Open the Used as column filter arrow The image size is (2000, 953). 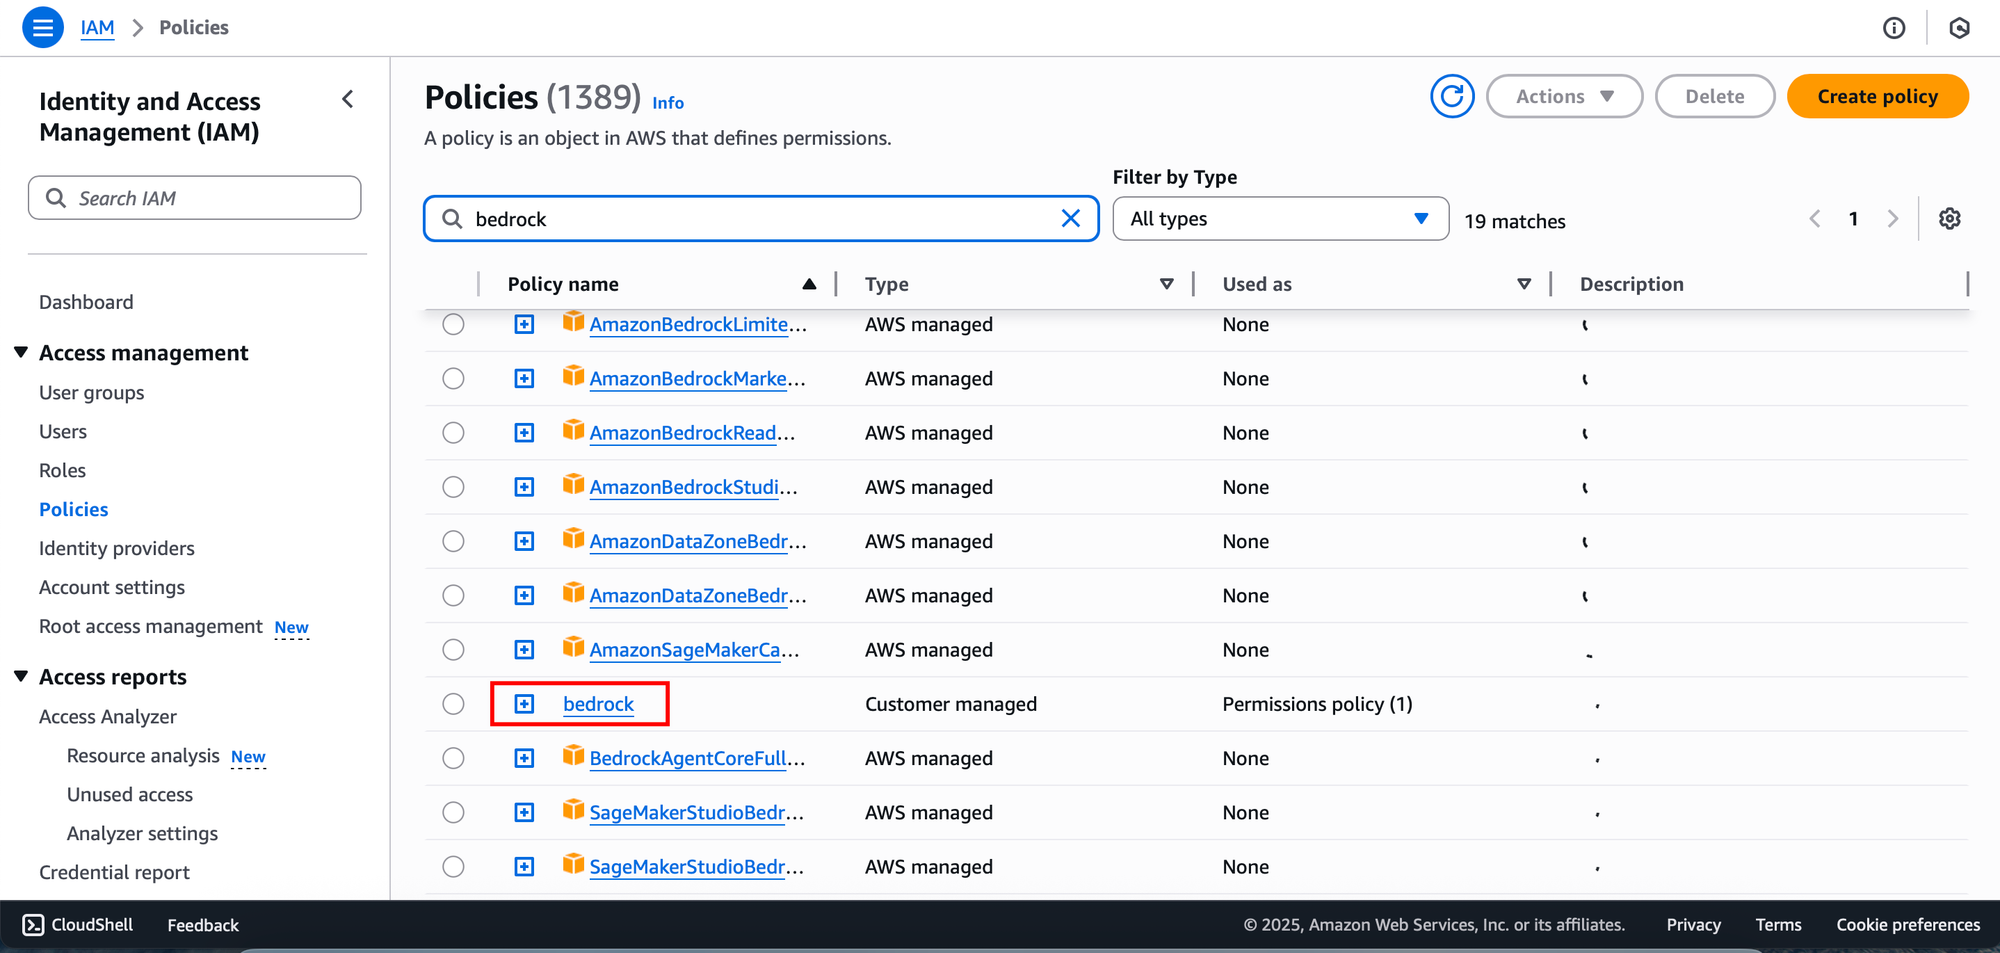(x=1524, y=284)
